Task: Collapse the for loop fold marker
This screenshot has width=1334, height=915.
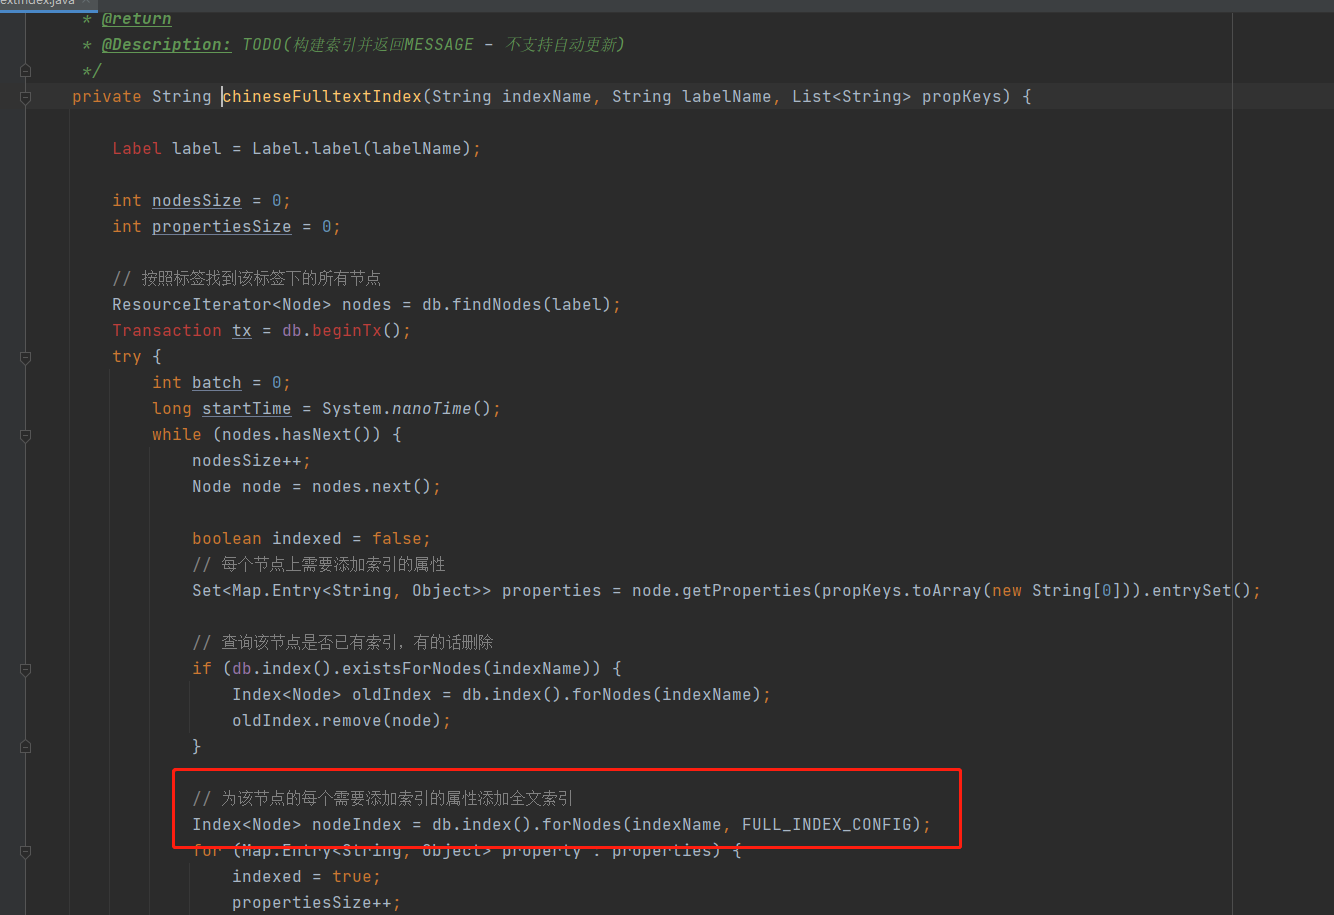Action: [x=25, y=851]
